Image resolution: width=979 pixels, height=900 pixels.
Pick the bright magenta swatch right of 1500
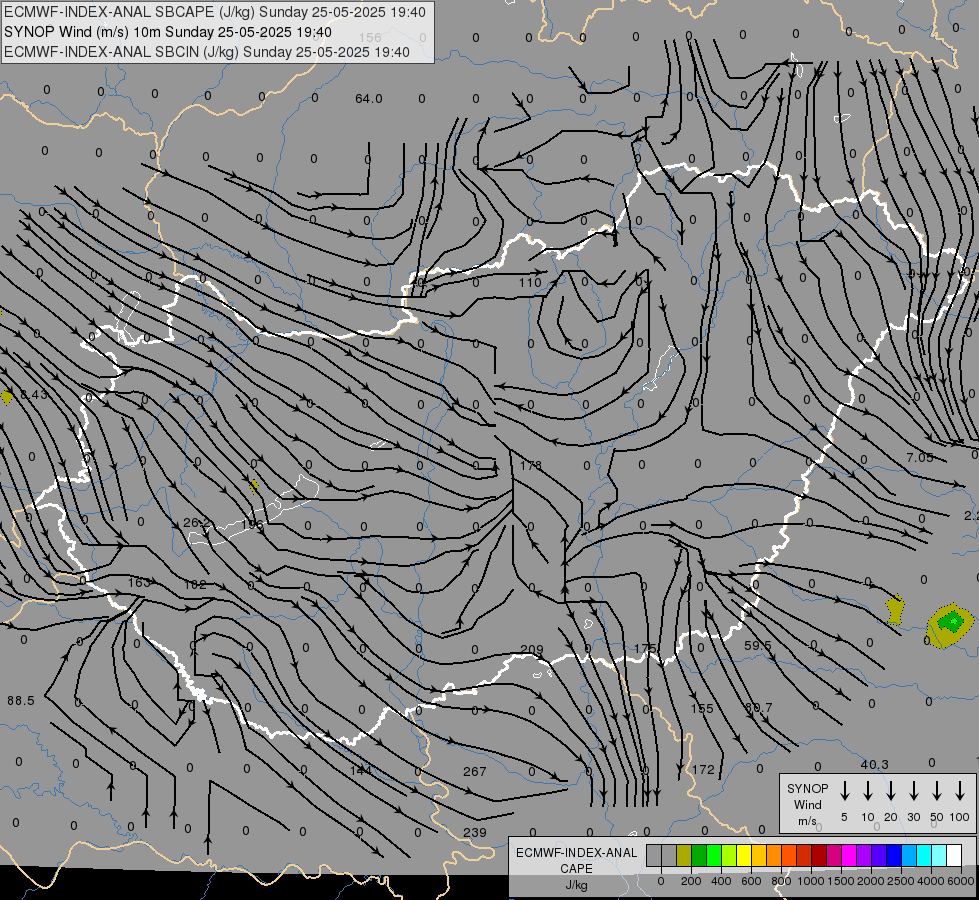click(849, 855)
